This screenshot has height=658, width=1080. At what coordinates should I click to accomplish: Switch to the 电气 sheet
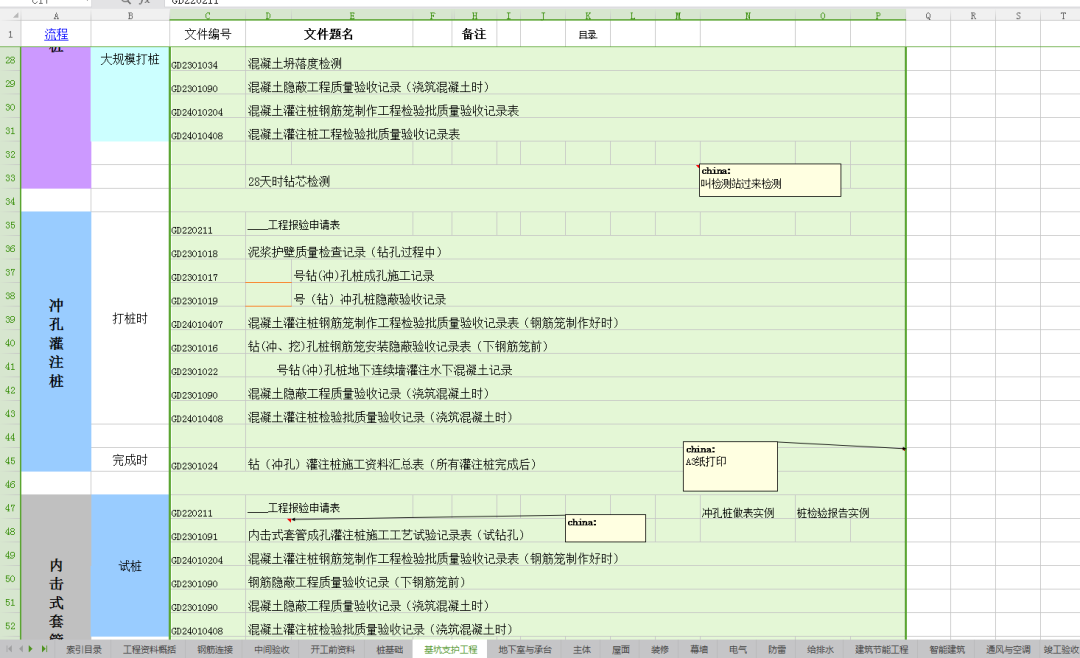pos(738,650)
